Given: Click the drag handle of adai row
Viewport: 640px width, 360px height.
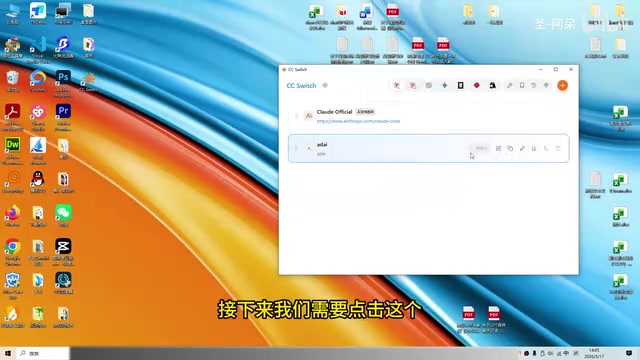Looking at the screenshot, I should (296, 148).
